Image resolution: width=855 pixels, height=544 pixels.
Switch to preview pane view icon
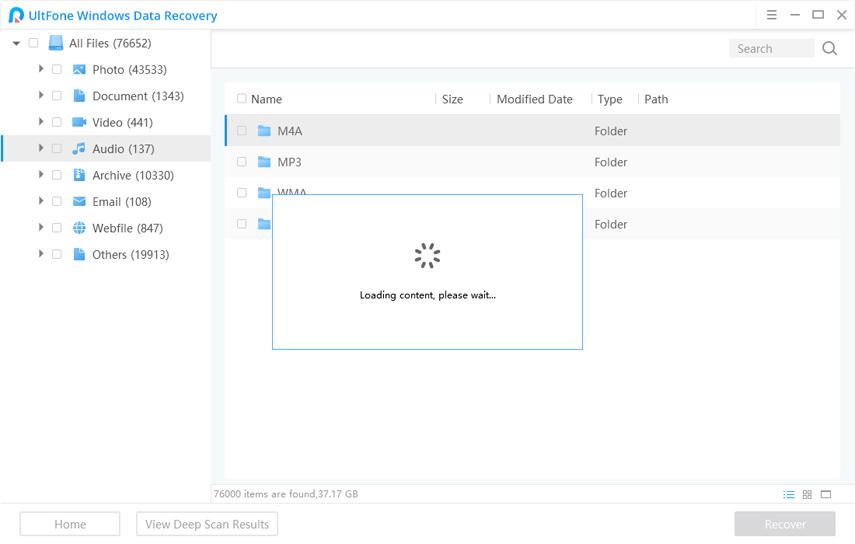pyautogui.click(x=826, y=494)
